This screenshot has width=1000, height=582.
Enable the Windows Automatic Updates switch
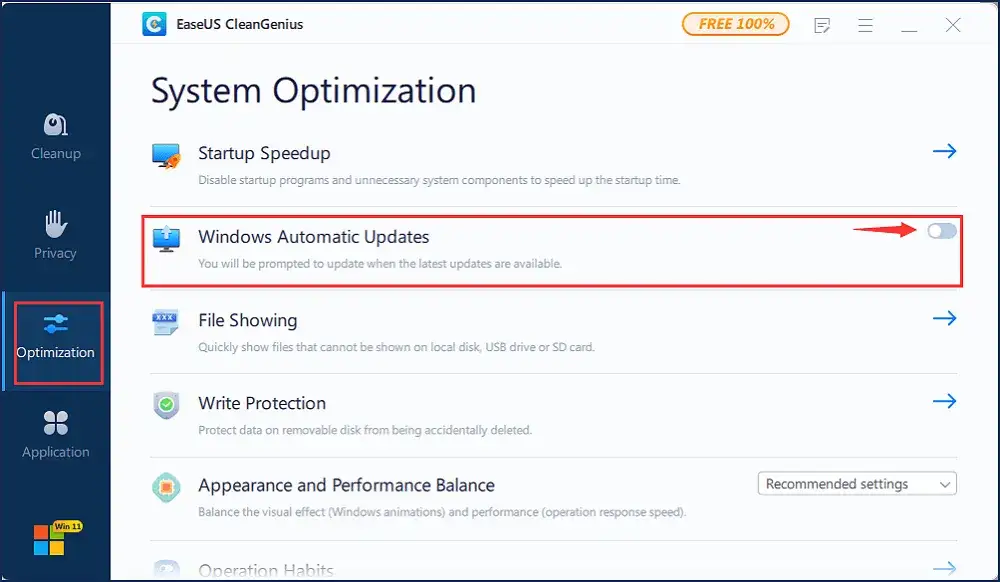(x=941, y=231)
